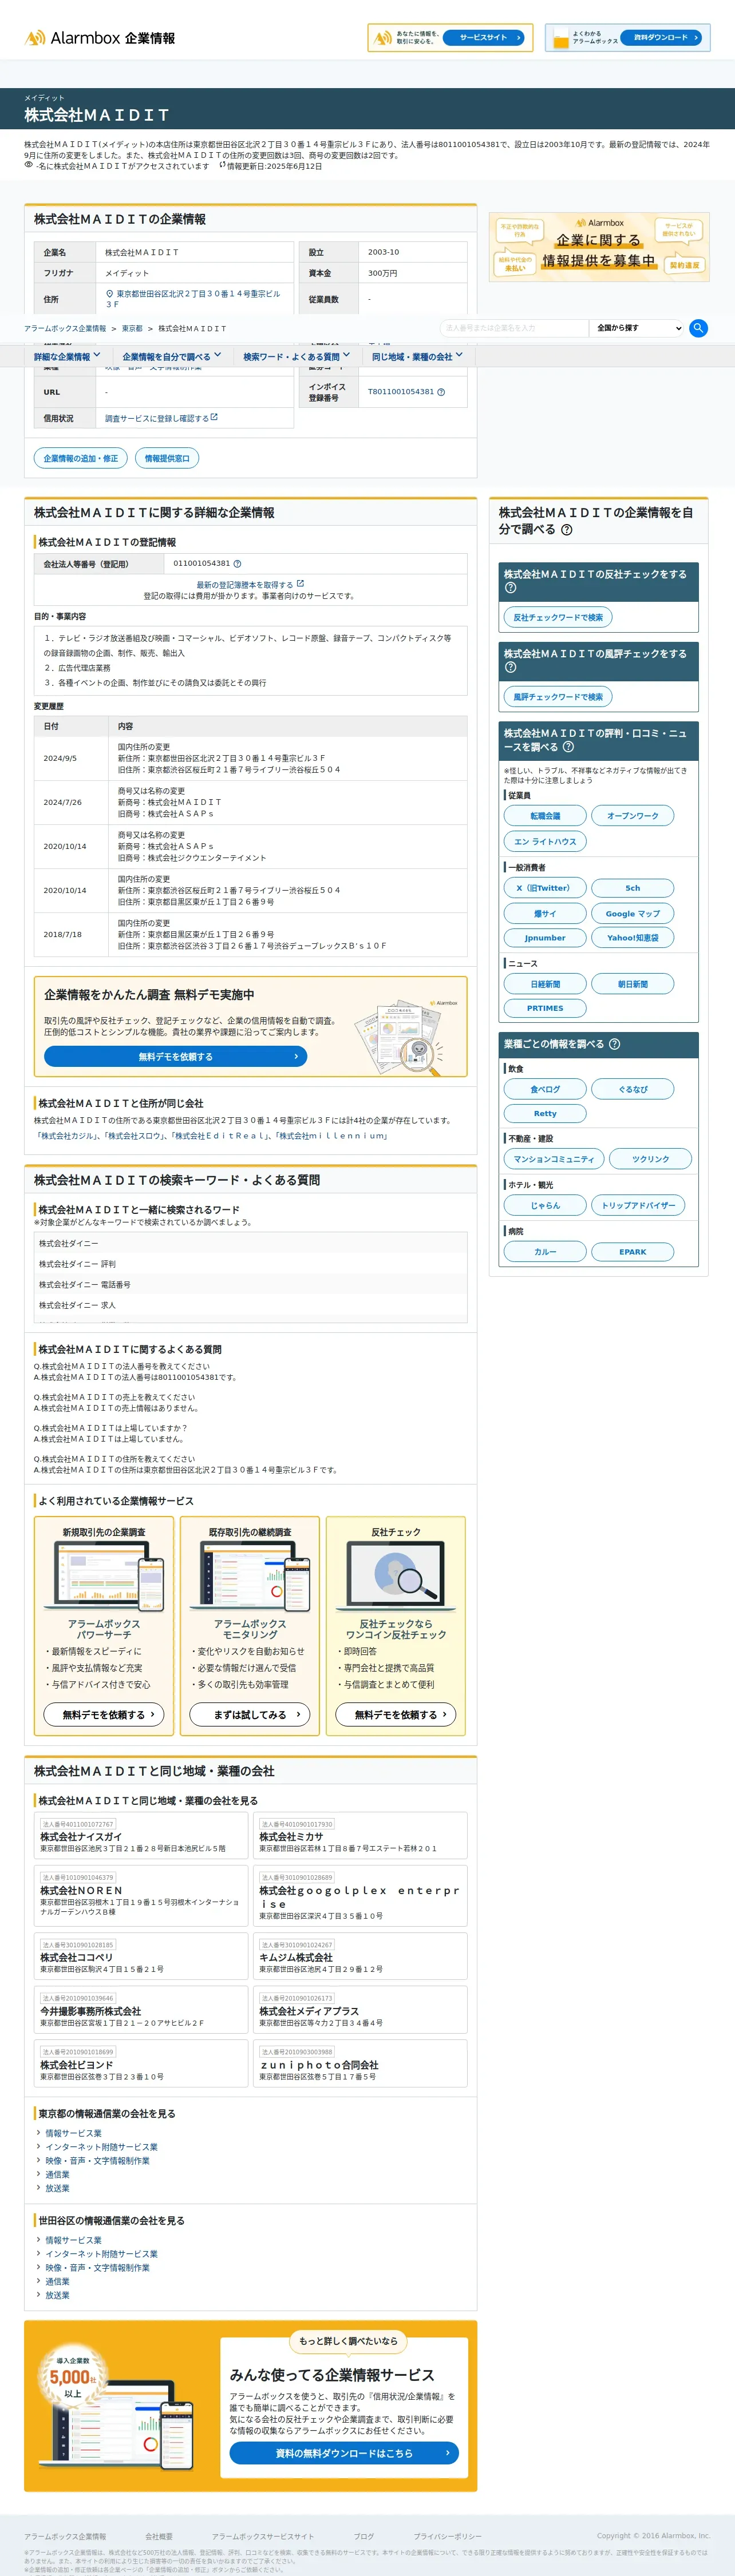Click 資料の無料ダウンロードはこちら button
Viewport: 735px width, 2576px height.
click(x=344, y=2453)
